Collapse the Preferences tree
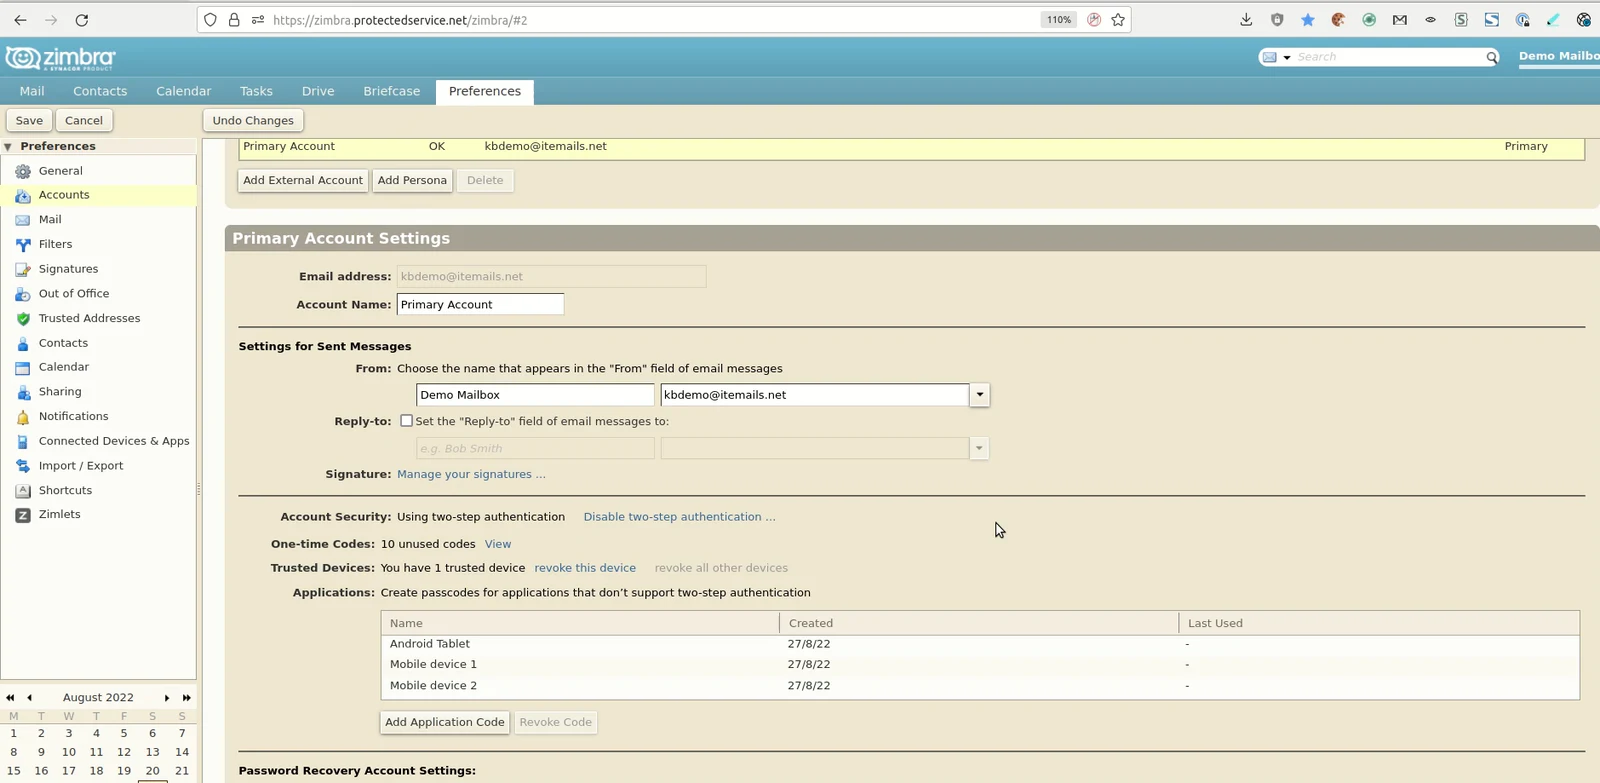Viewport: 1600px width, 783px height. point(8,147)
